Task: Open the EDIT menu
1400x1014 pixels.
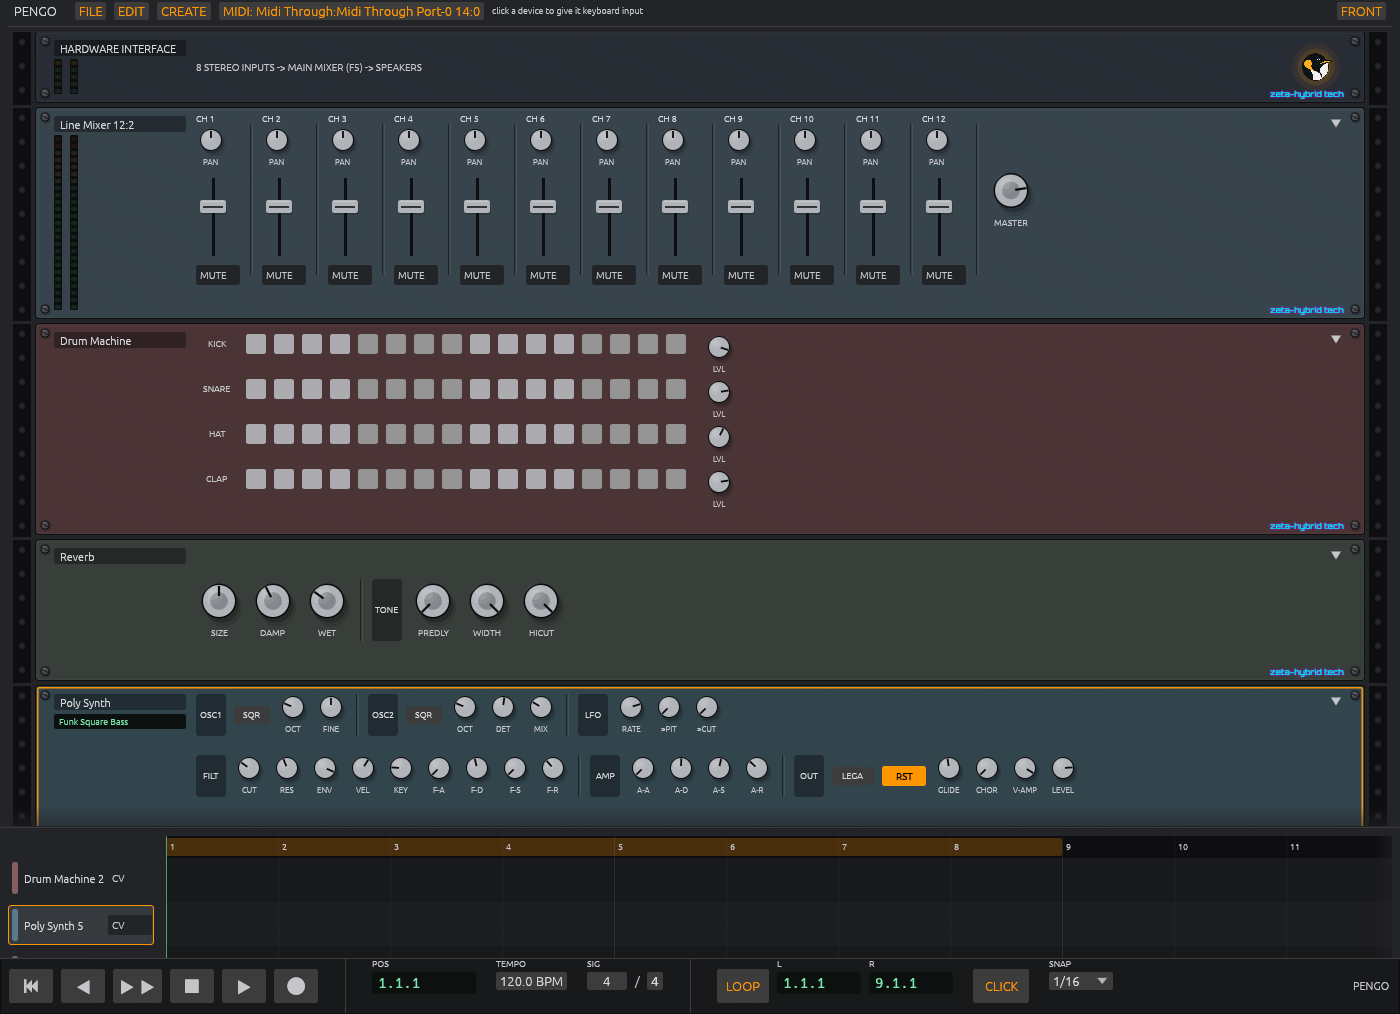Action: [131, 11]
